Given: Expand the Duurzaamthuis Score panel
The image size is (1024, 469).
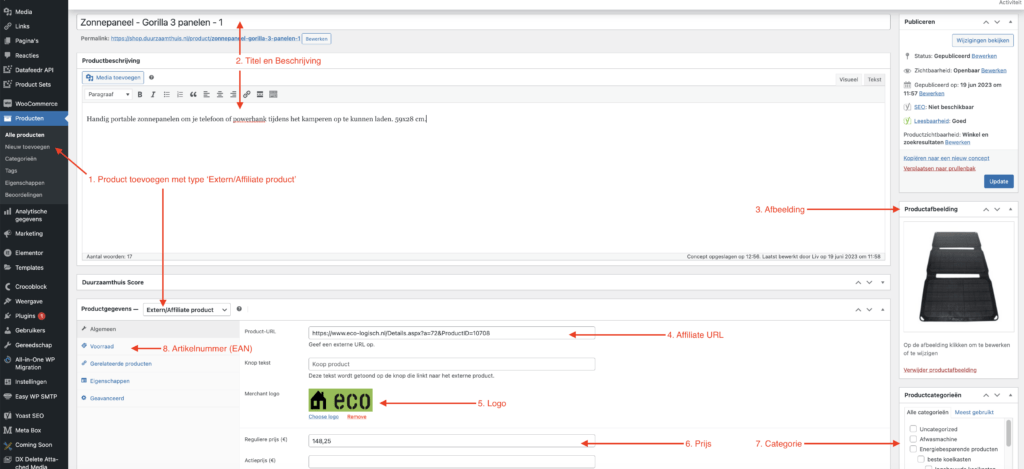Looking at the screenshot, I should click(x=883, y=282).
